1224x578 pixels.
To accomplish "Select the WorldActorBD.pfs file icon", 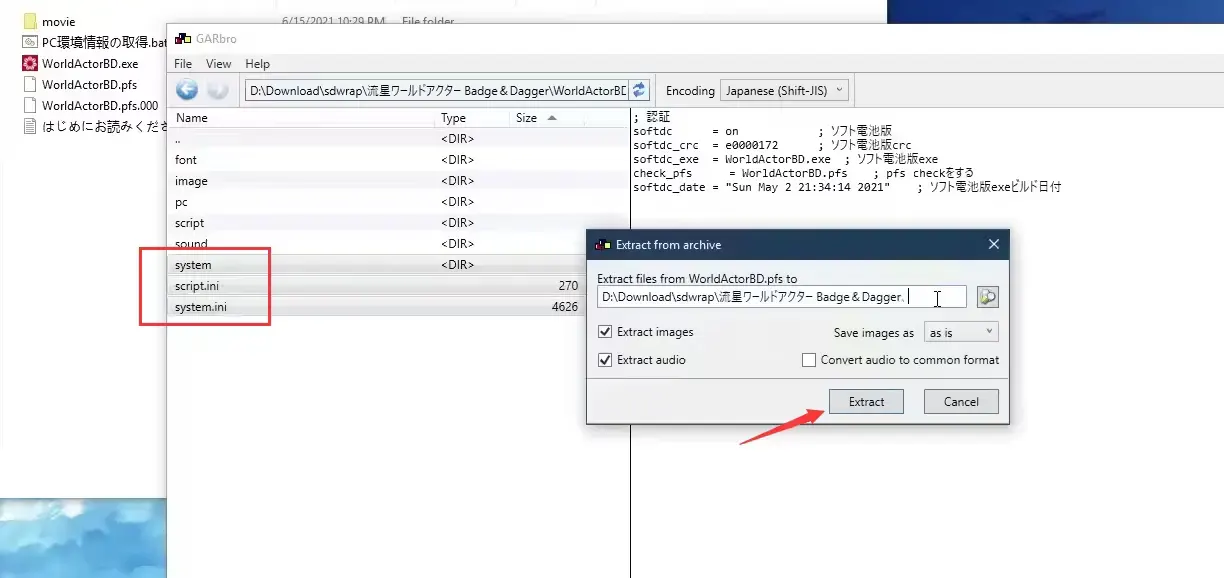I will click(30, 84).
